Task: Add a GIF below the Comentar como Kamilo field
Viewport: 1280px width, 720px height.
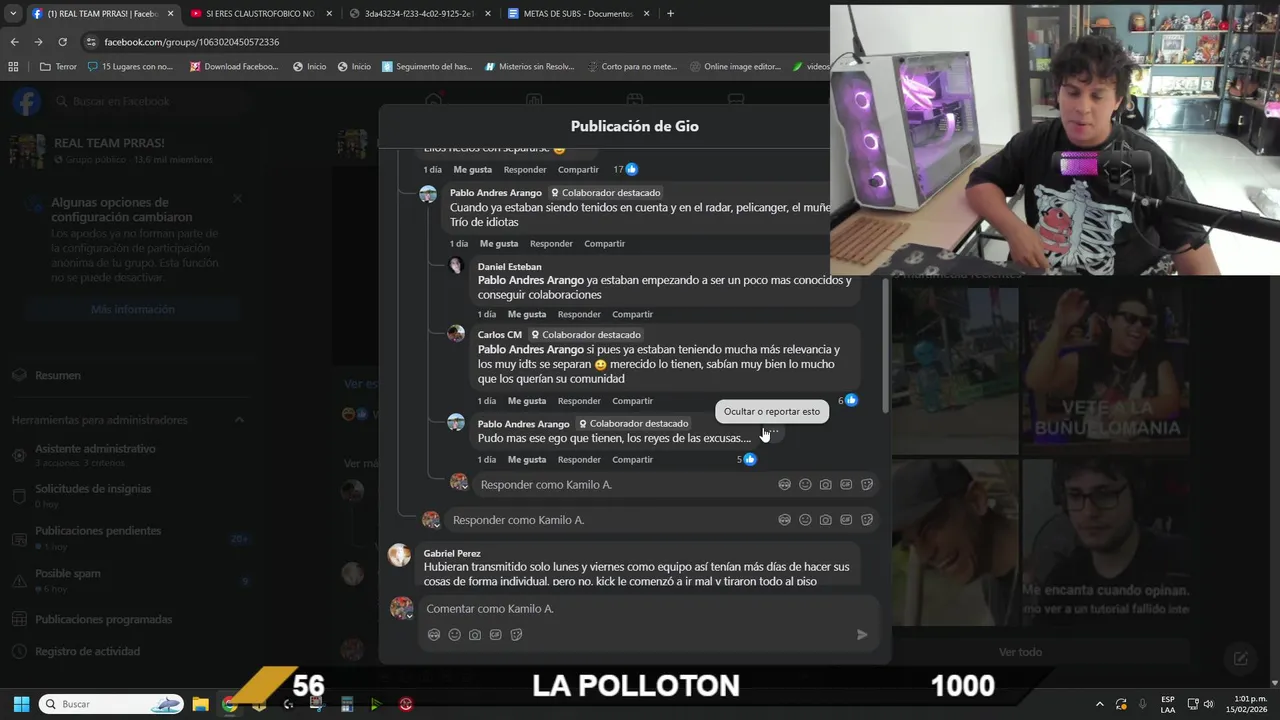Action: (x=495, y=634)
